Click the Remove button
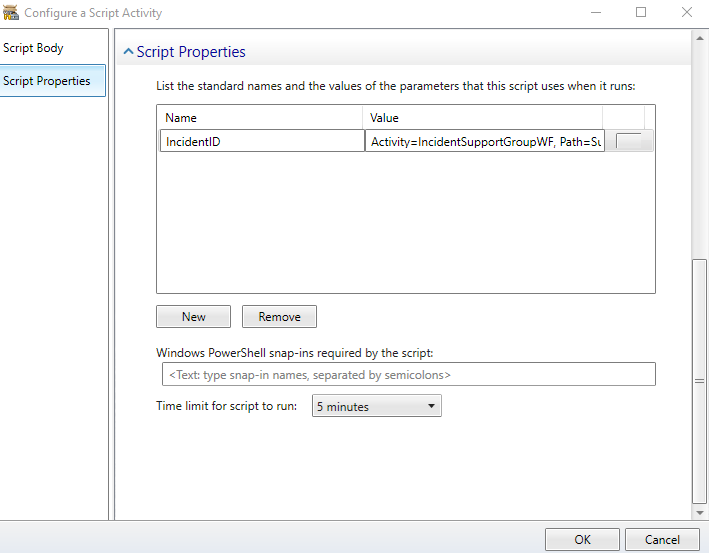 (x=279, y=317)
